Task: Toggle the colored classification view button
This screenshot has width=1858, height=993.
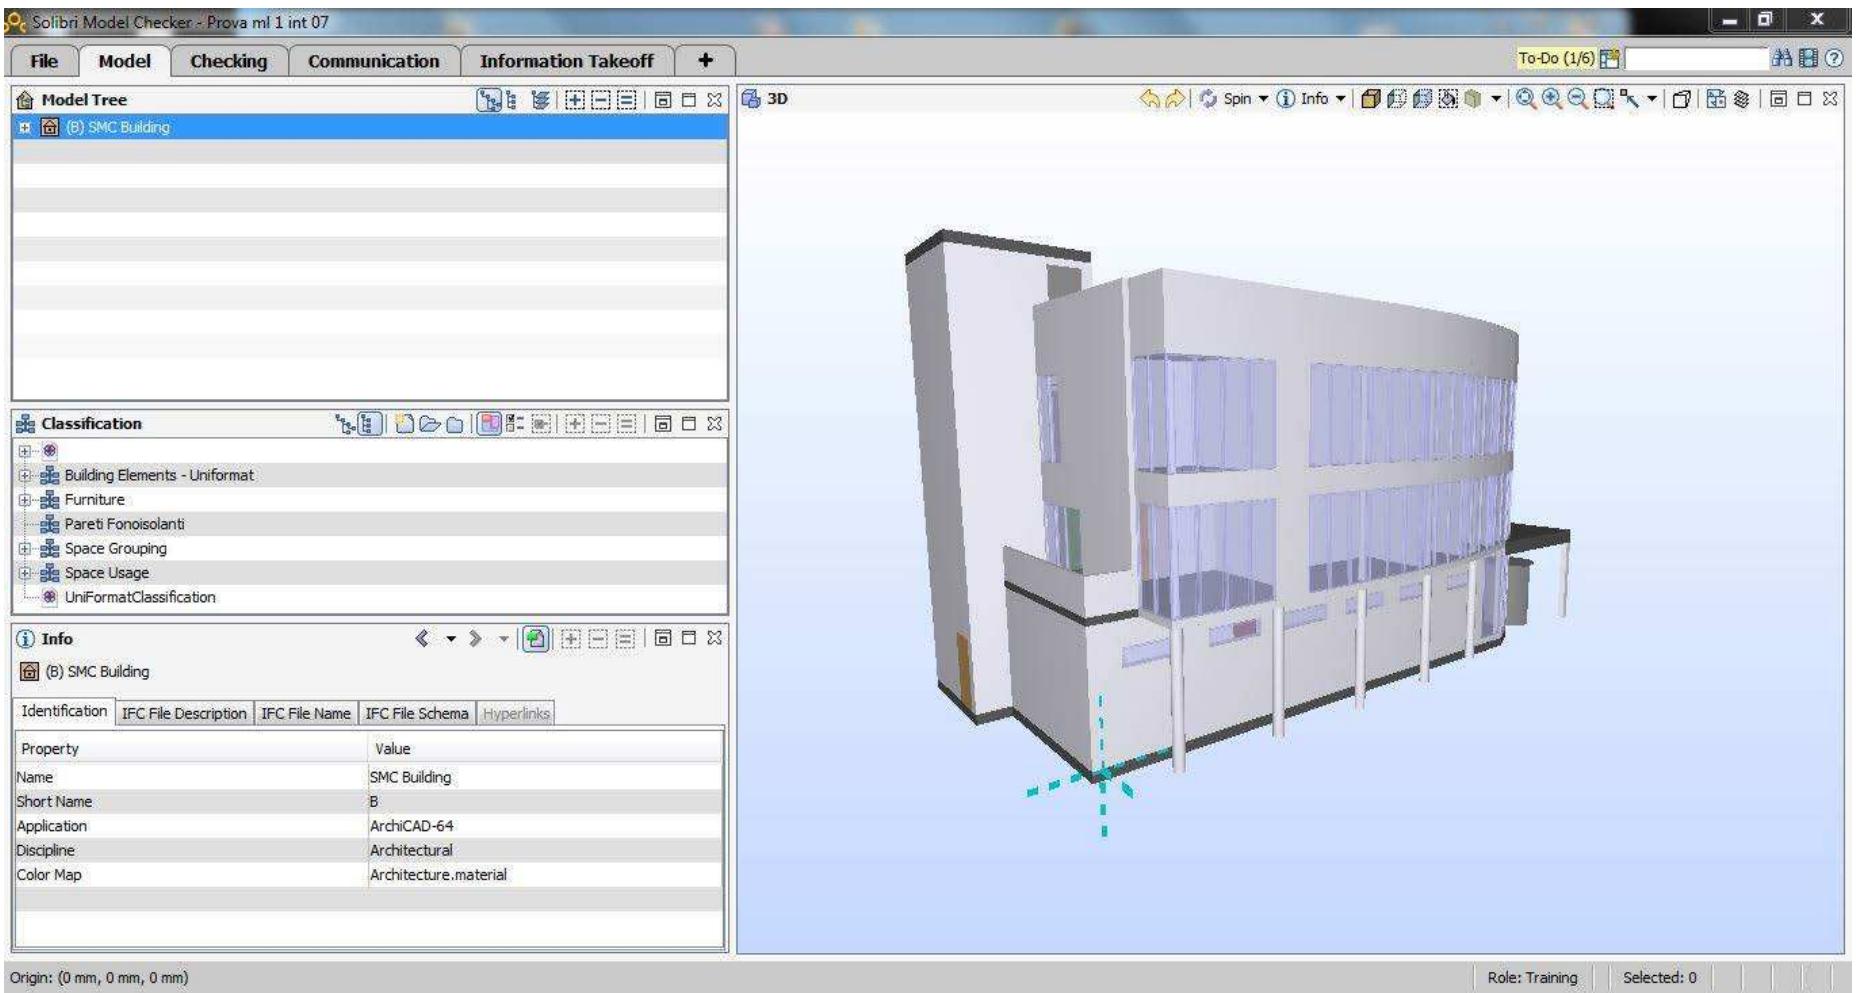Action: click(x=489, y=424)
